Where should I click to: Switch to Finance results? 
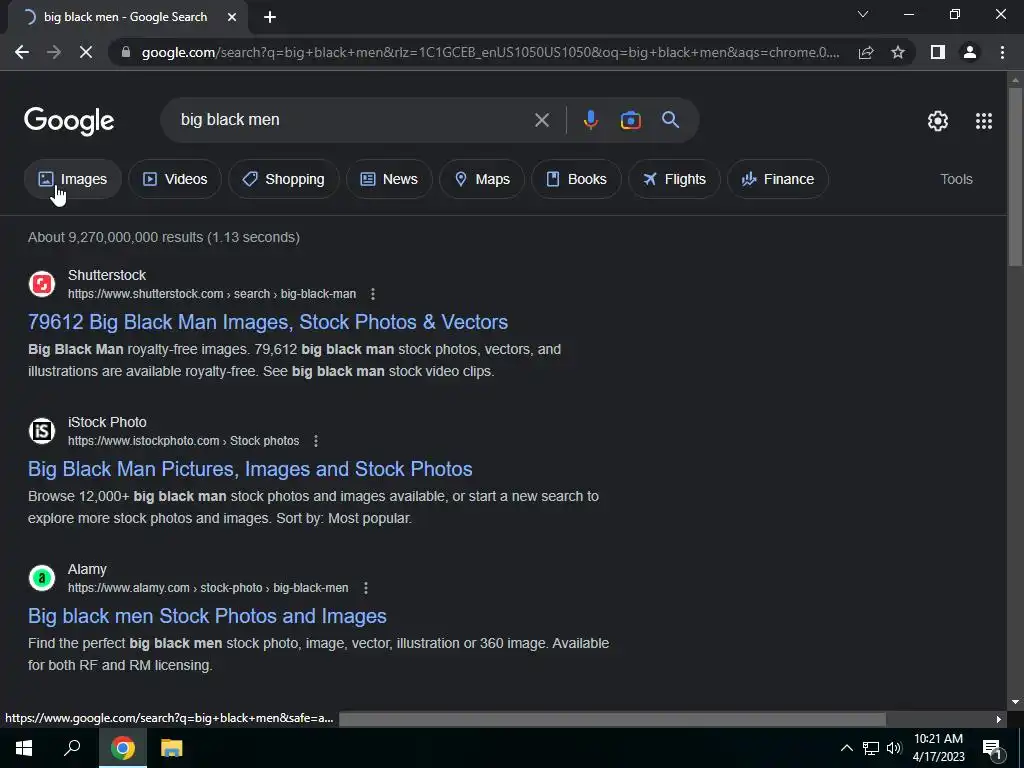pos(778,179)
